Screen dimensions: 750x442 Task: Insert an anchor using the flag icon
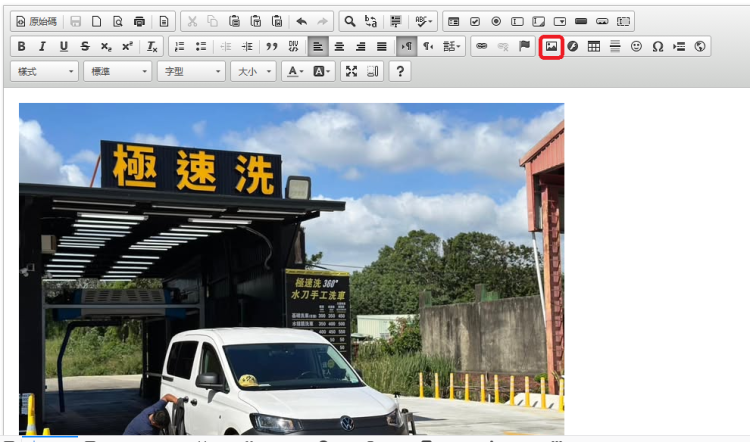coord(524,46)
